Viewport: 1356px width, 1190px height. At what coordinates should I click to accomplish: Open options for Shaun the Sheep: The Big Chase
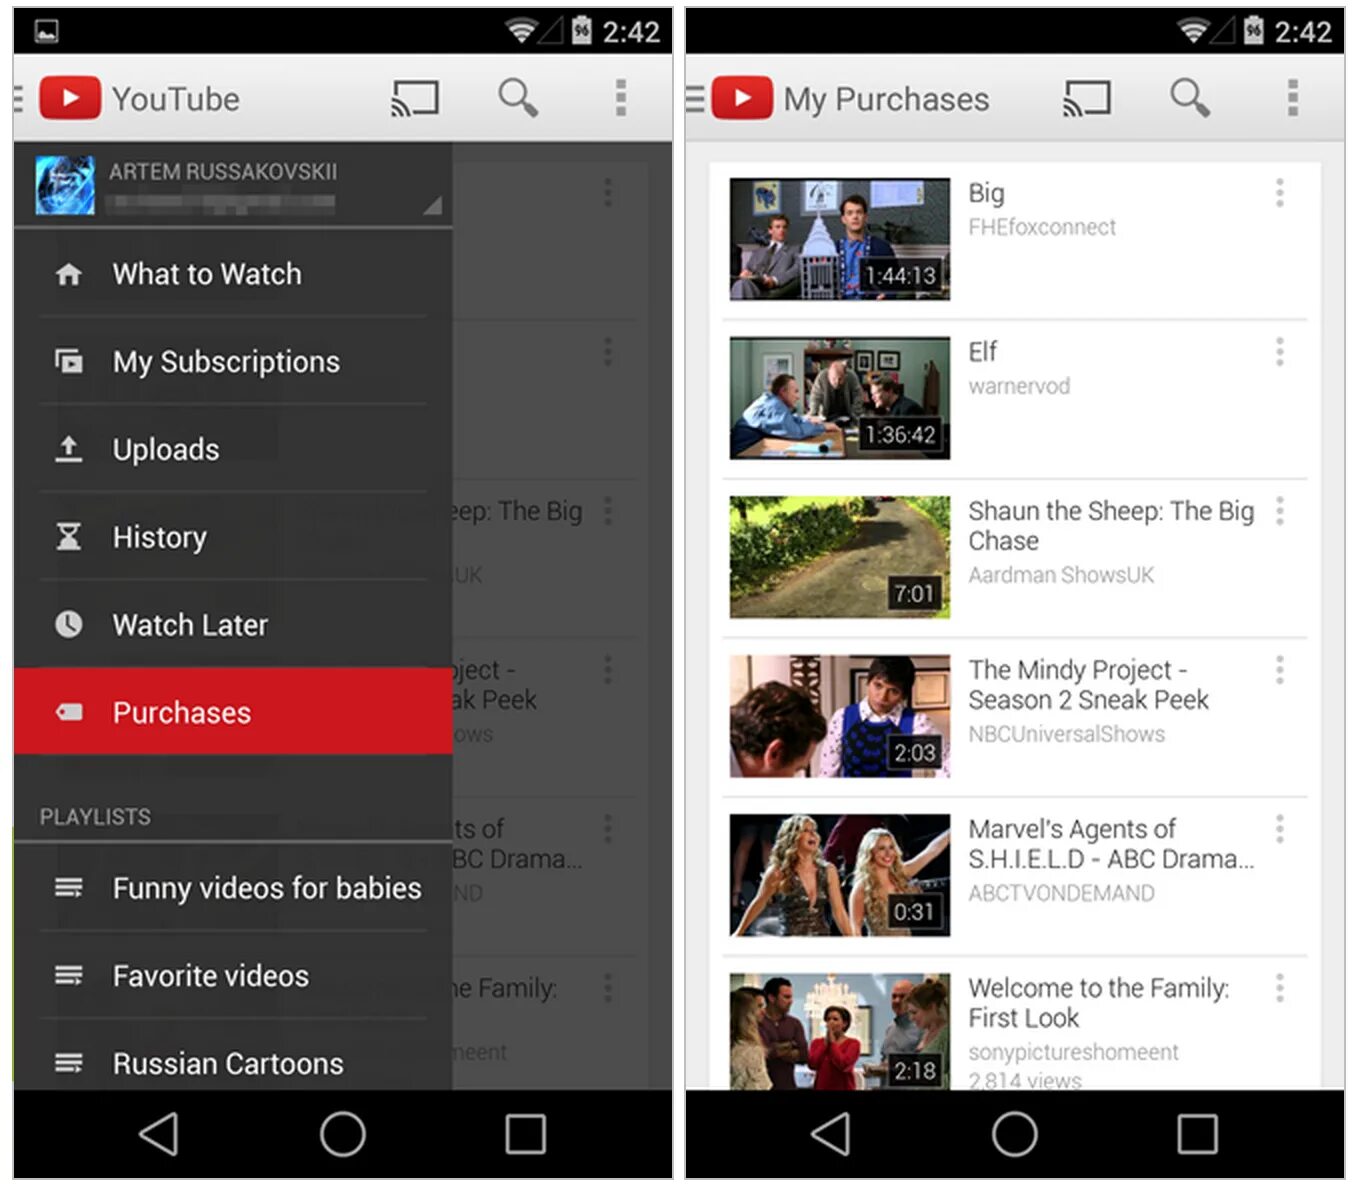(x=1279, y=511)
